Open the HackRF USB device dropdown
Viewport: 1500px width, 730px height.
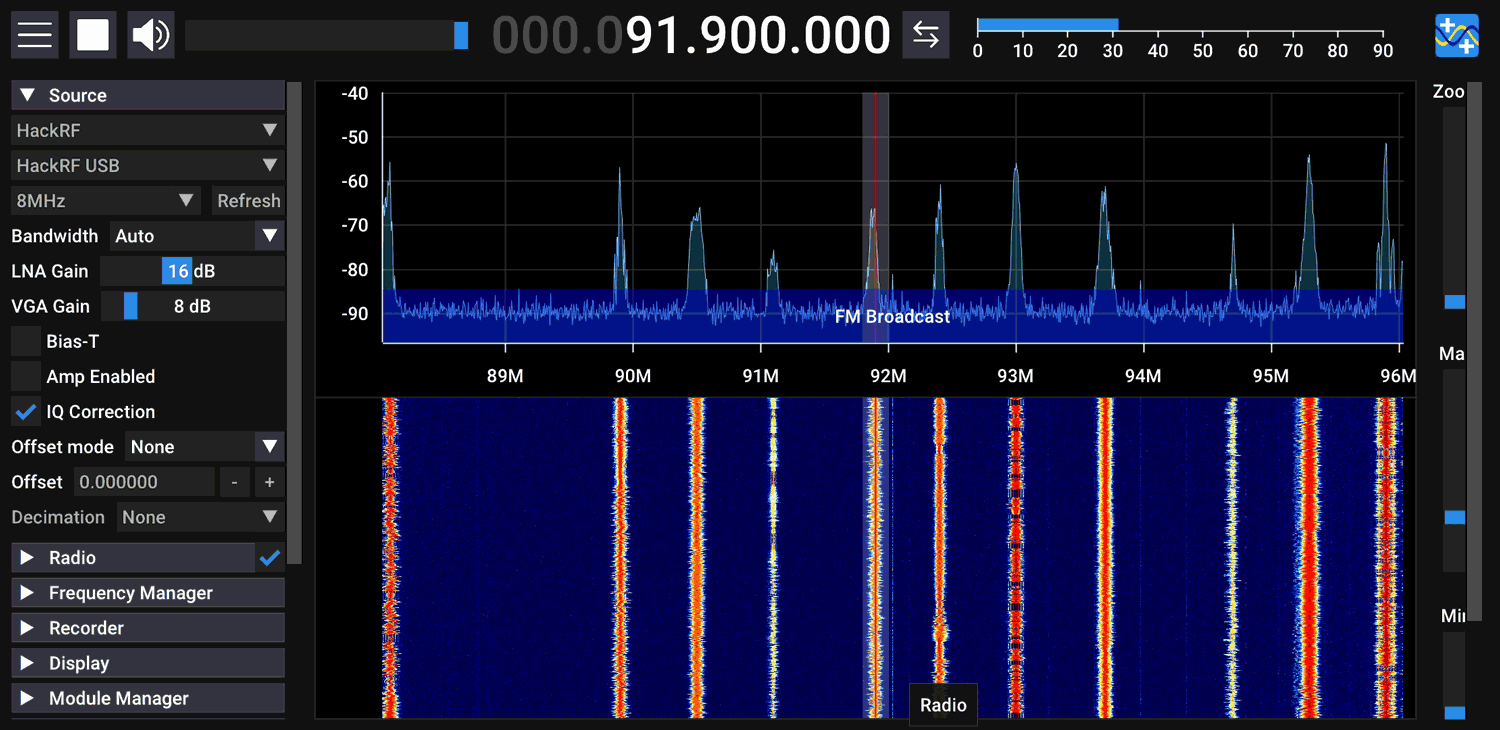tap(148, 165)
